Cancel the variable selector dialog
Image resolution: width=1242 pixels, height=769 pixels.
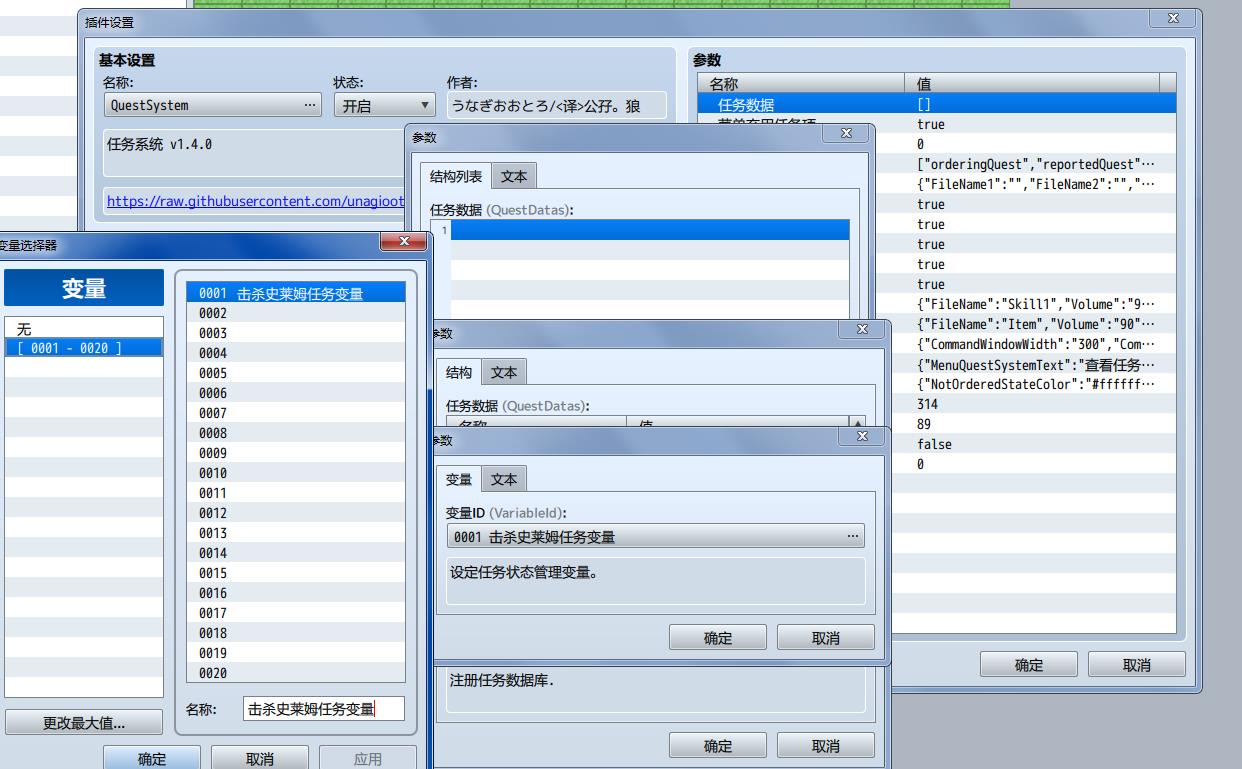260,758
